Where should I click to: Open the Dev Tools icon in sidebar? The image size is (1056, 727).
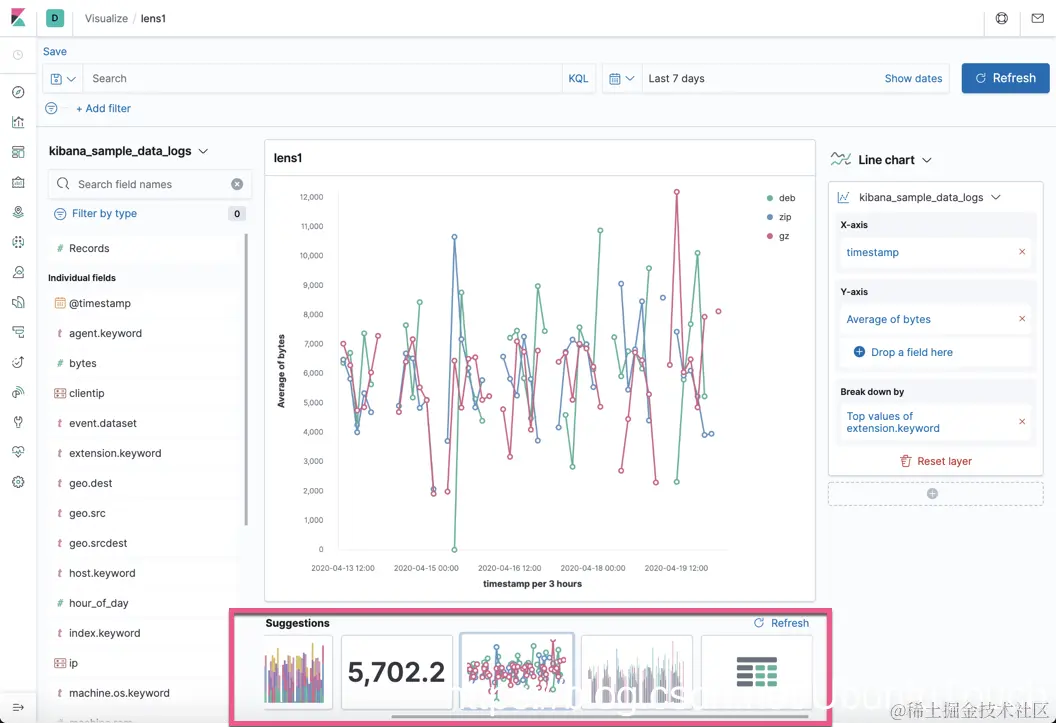(18, 422)
